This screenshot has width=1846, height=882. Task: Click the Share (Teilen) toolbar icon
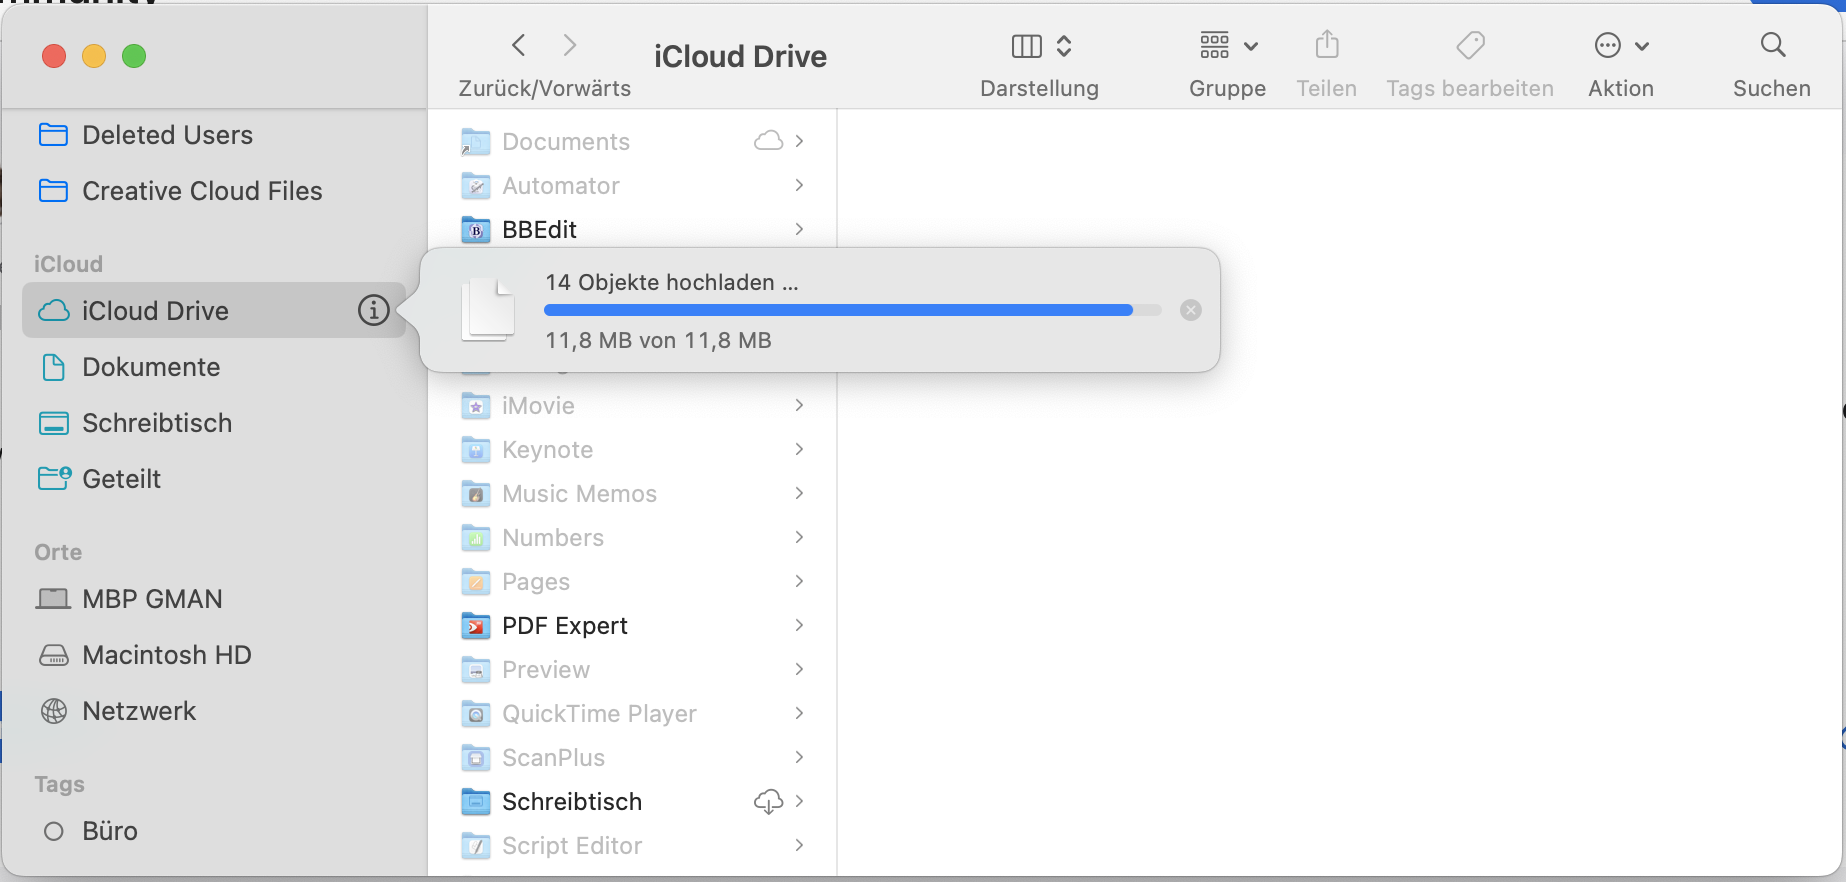coord(1326,45)
